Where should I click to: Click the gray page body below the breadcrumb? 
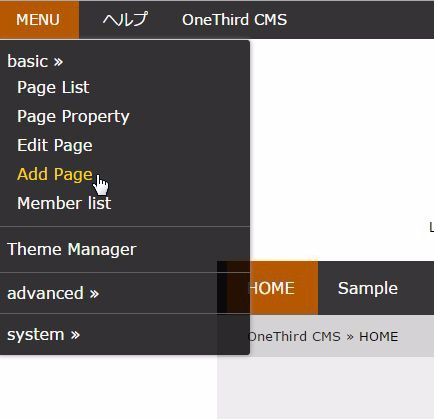(x=326, y=388)
